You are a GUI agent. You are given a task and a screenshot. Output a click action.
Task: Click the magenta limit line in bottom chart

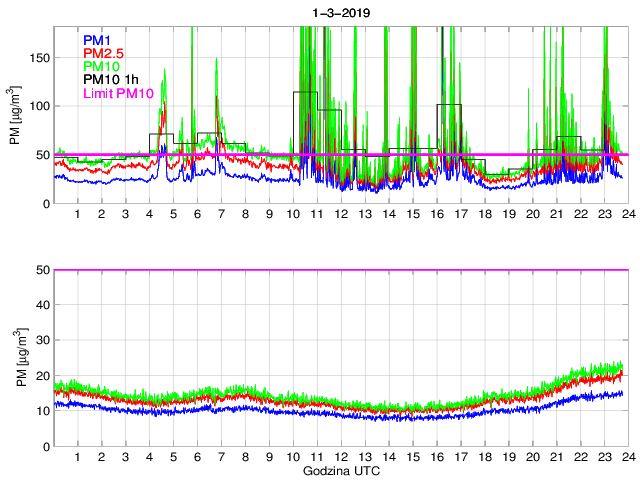click(340, 270)
